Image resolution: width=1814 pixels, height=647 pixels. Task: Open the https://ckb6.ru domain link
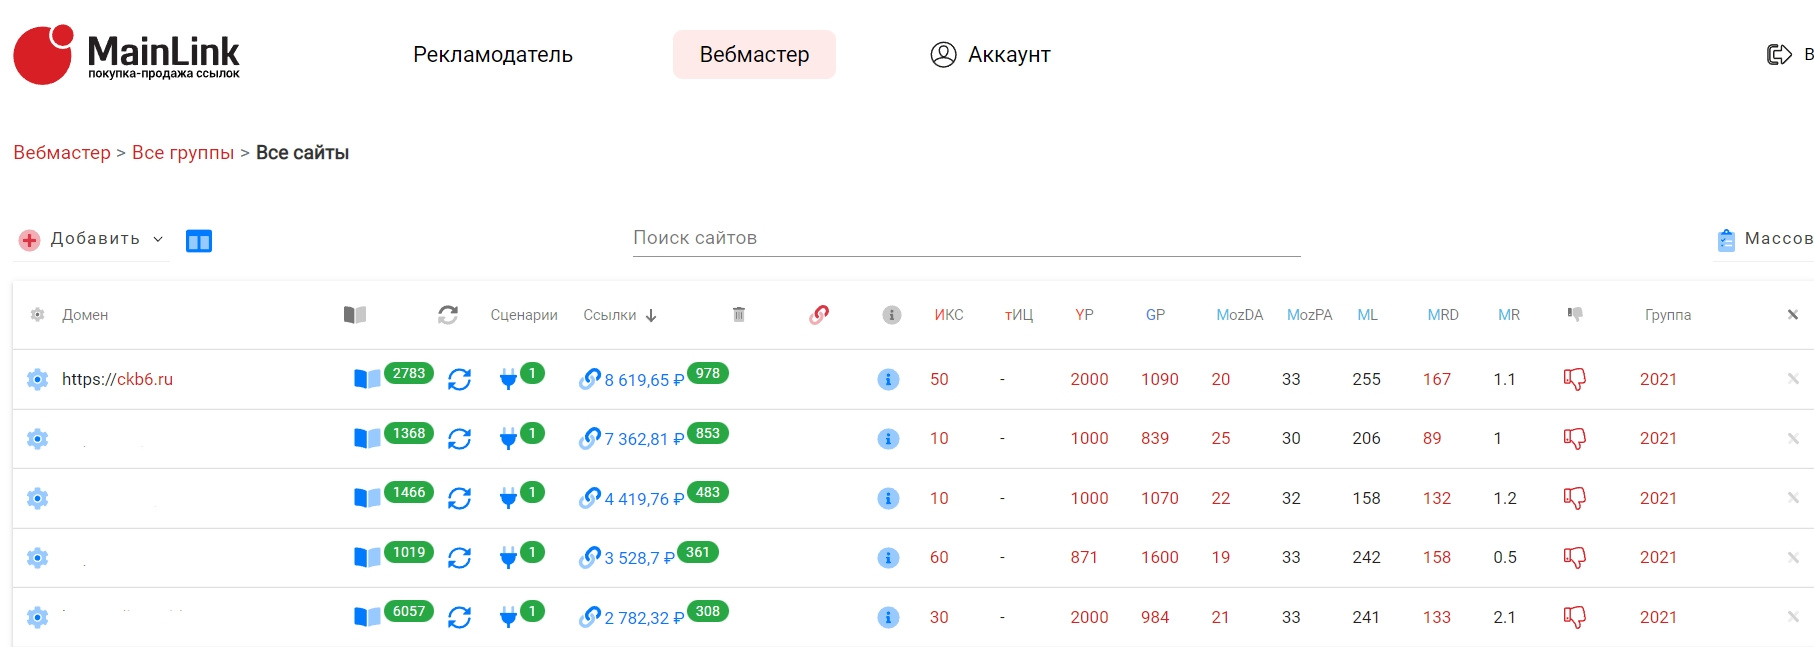117,379
